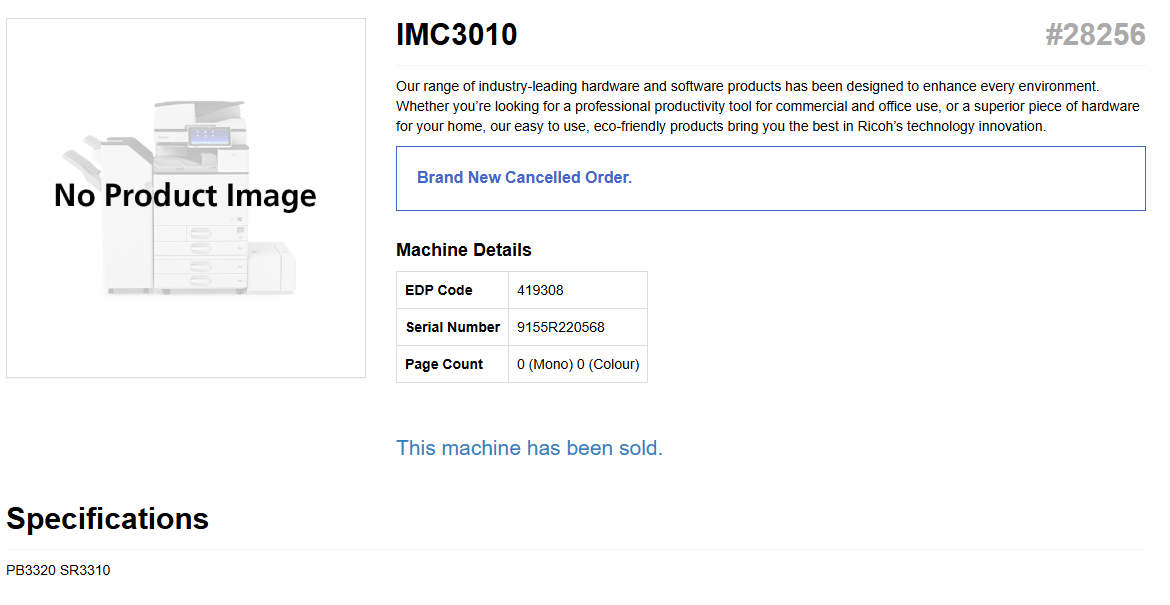Select the PB3320 specification text
This screenshot has width=1170, height=605.
[30, 570]
